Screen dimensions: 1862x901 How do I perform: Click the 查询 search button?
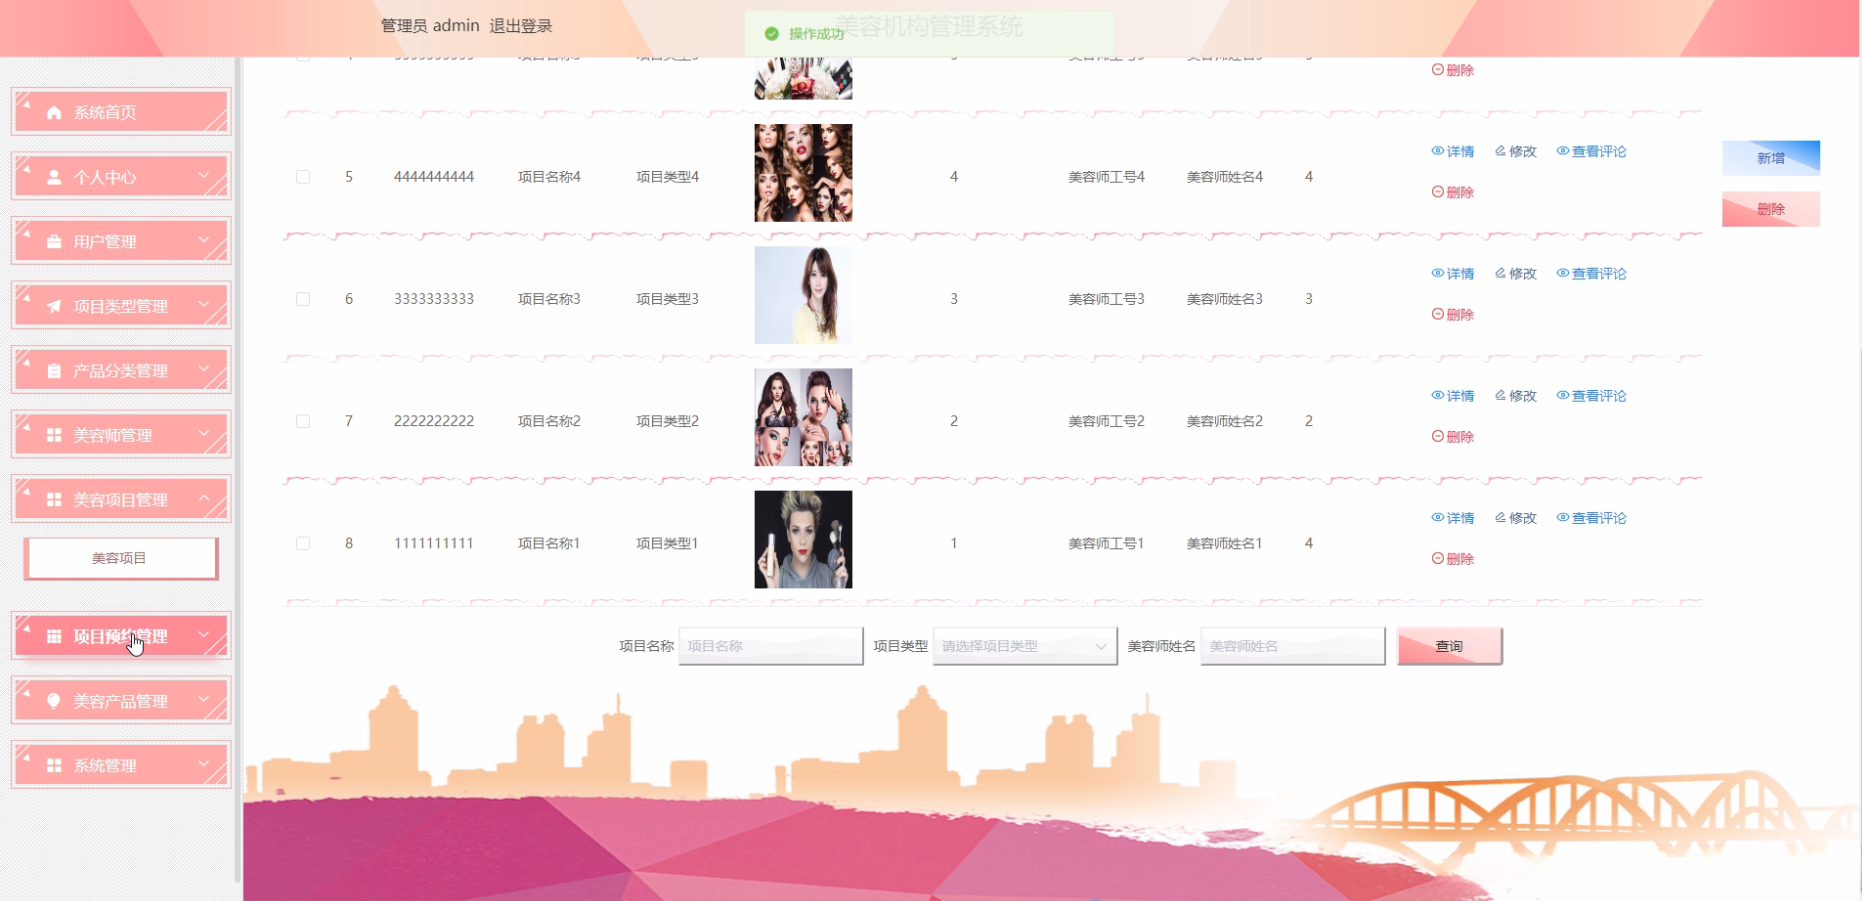tap(1449, 646)
